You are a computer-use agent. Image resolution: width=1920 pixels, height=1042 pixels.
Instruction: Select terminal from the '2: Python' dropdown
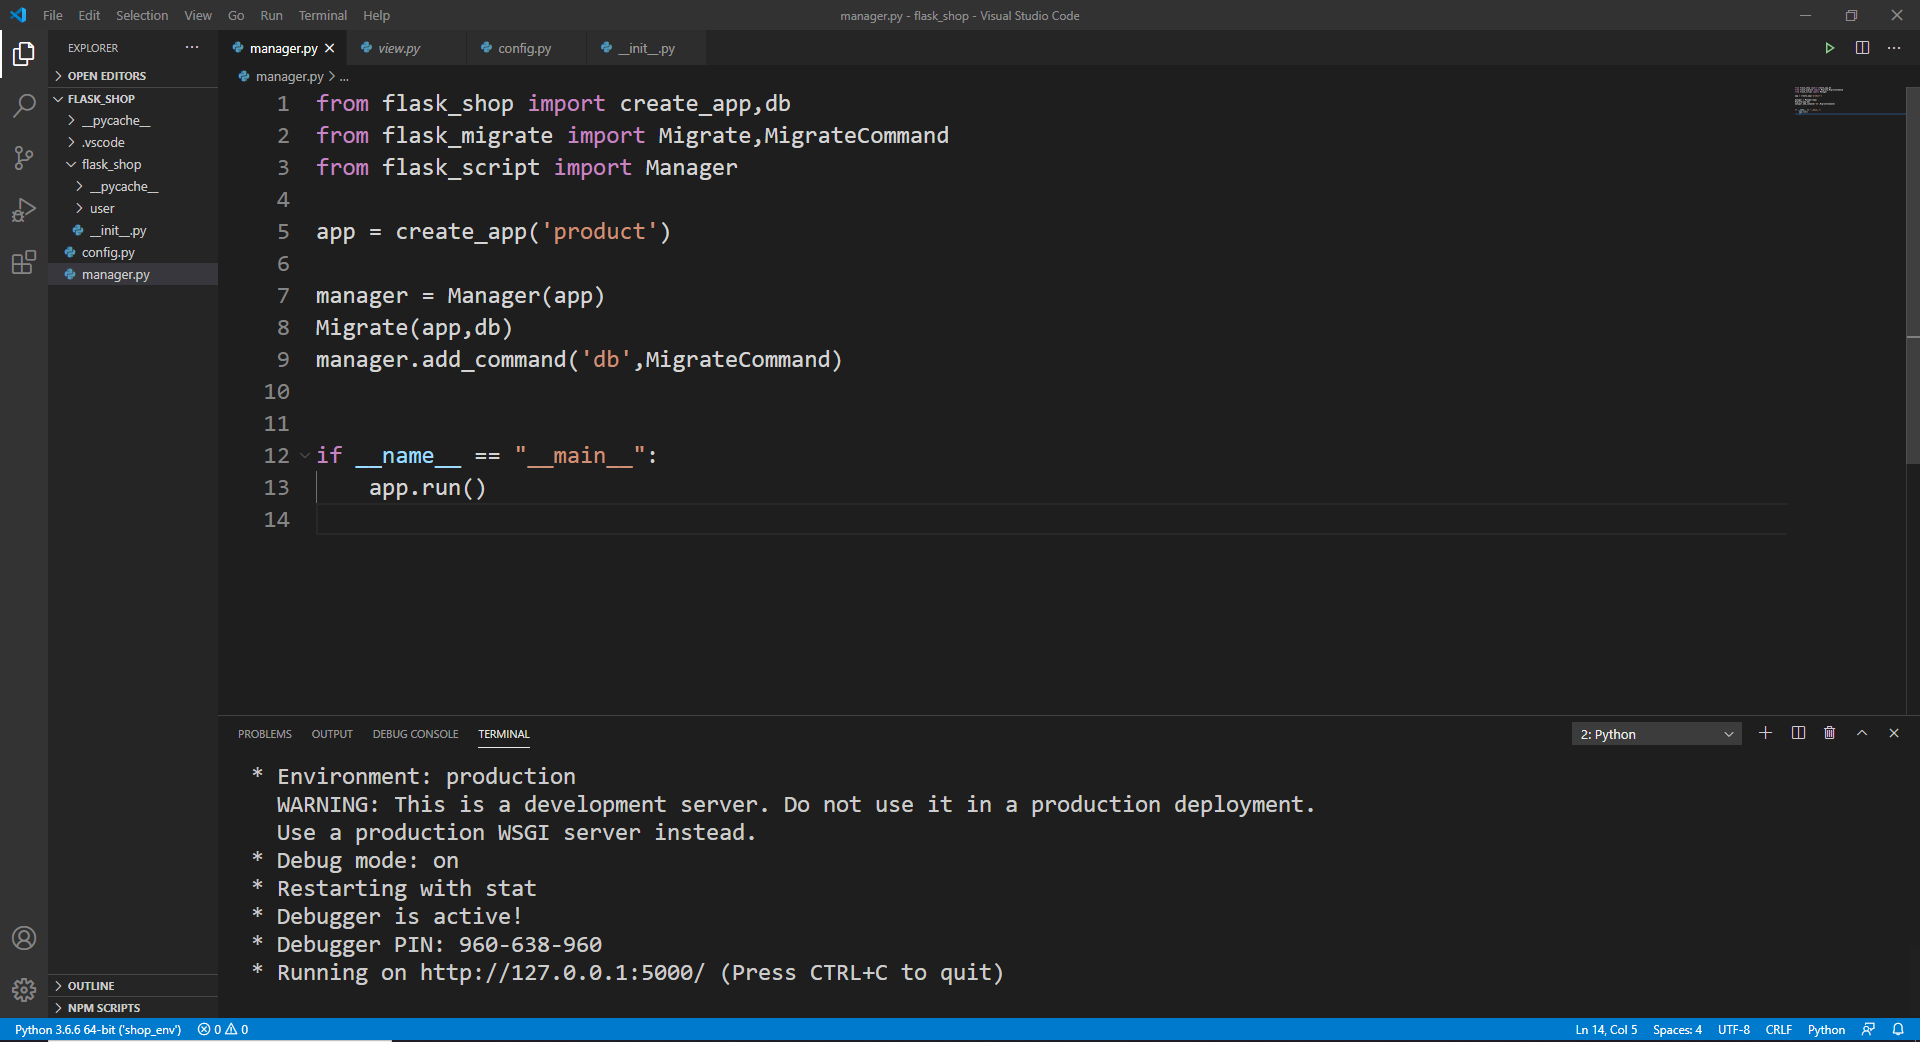point(1656,734)
